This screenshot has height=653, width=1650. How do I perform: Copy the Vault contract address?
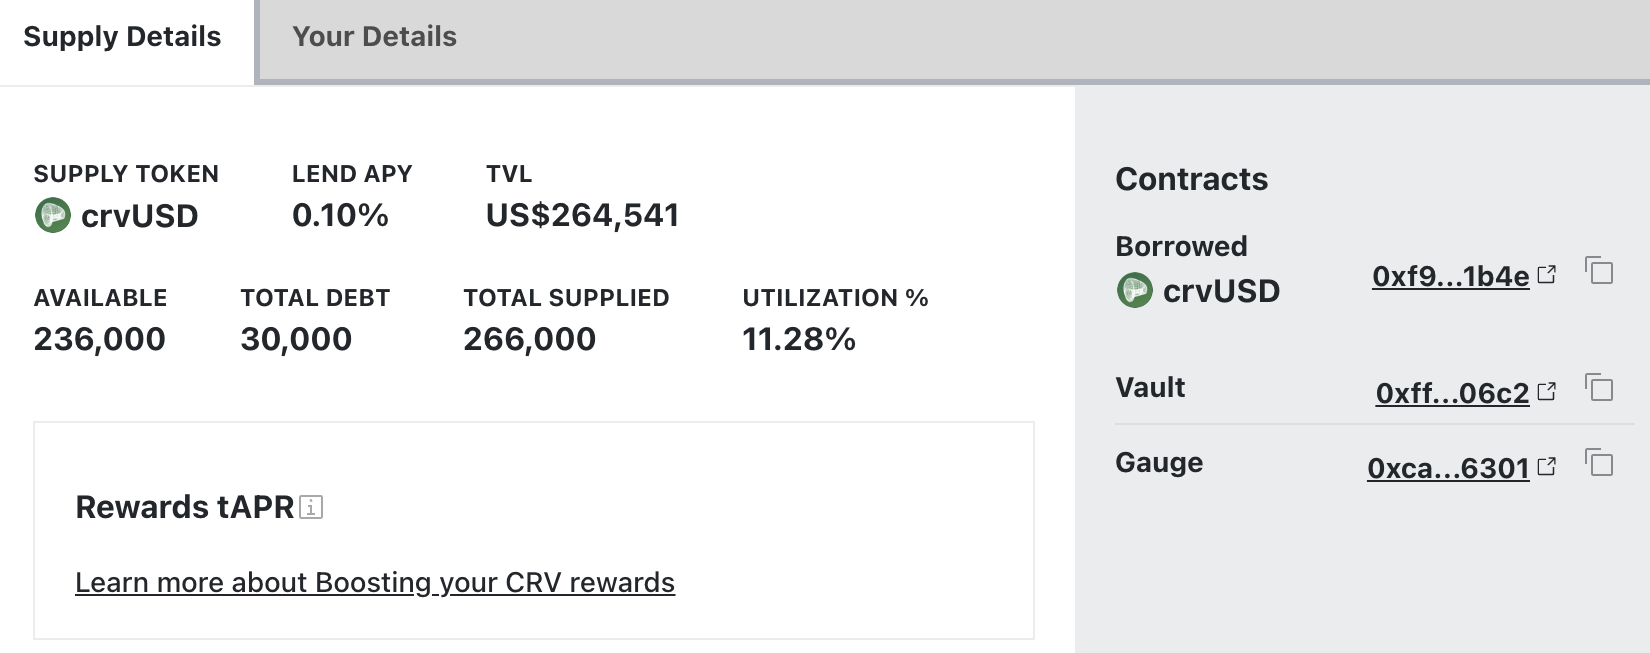coord(1599,387)
